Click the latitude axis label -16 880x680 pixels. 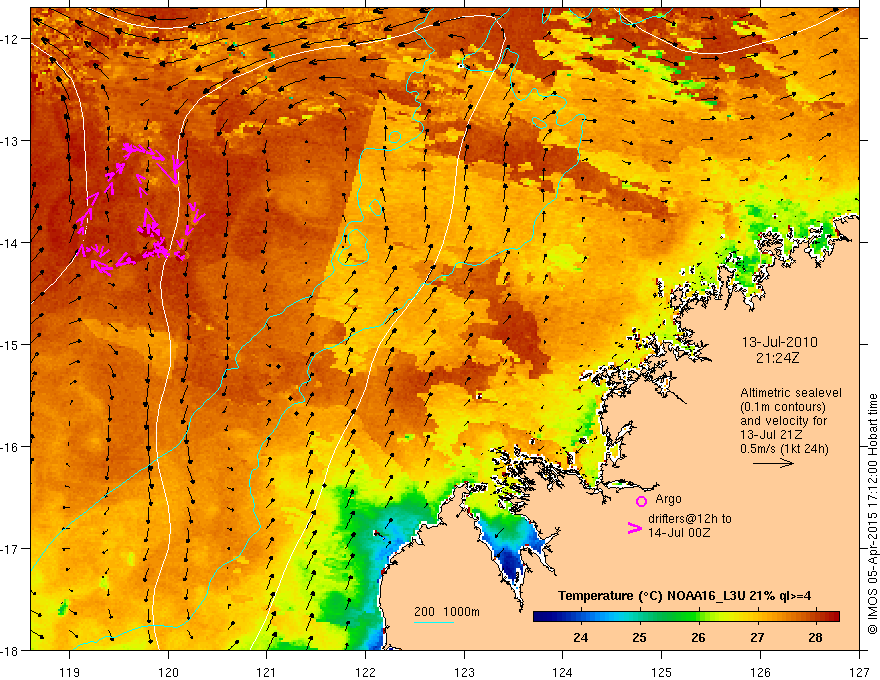(x=10, y=447)
